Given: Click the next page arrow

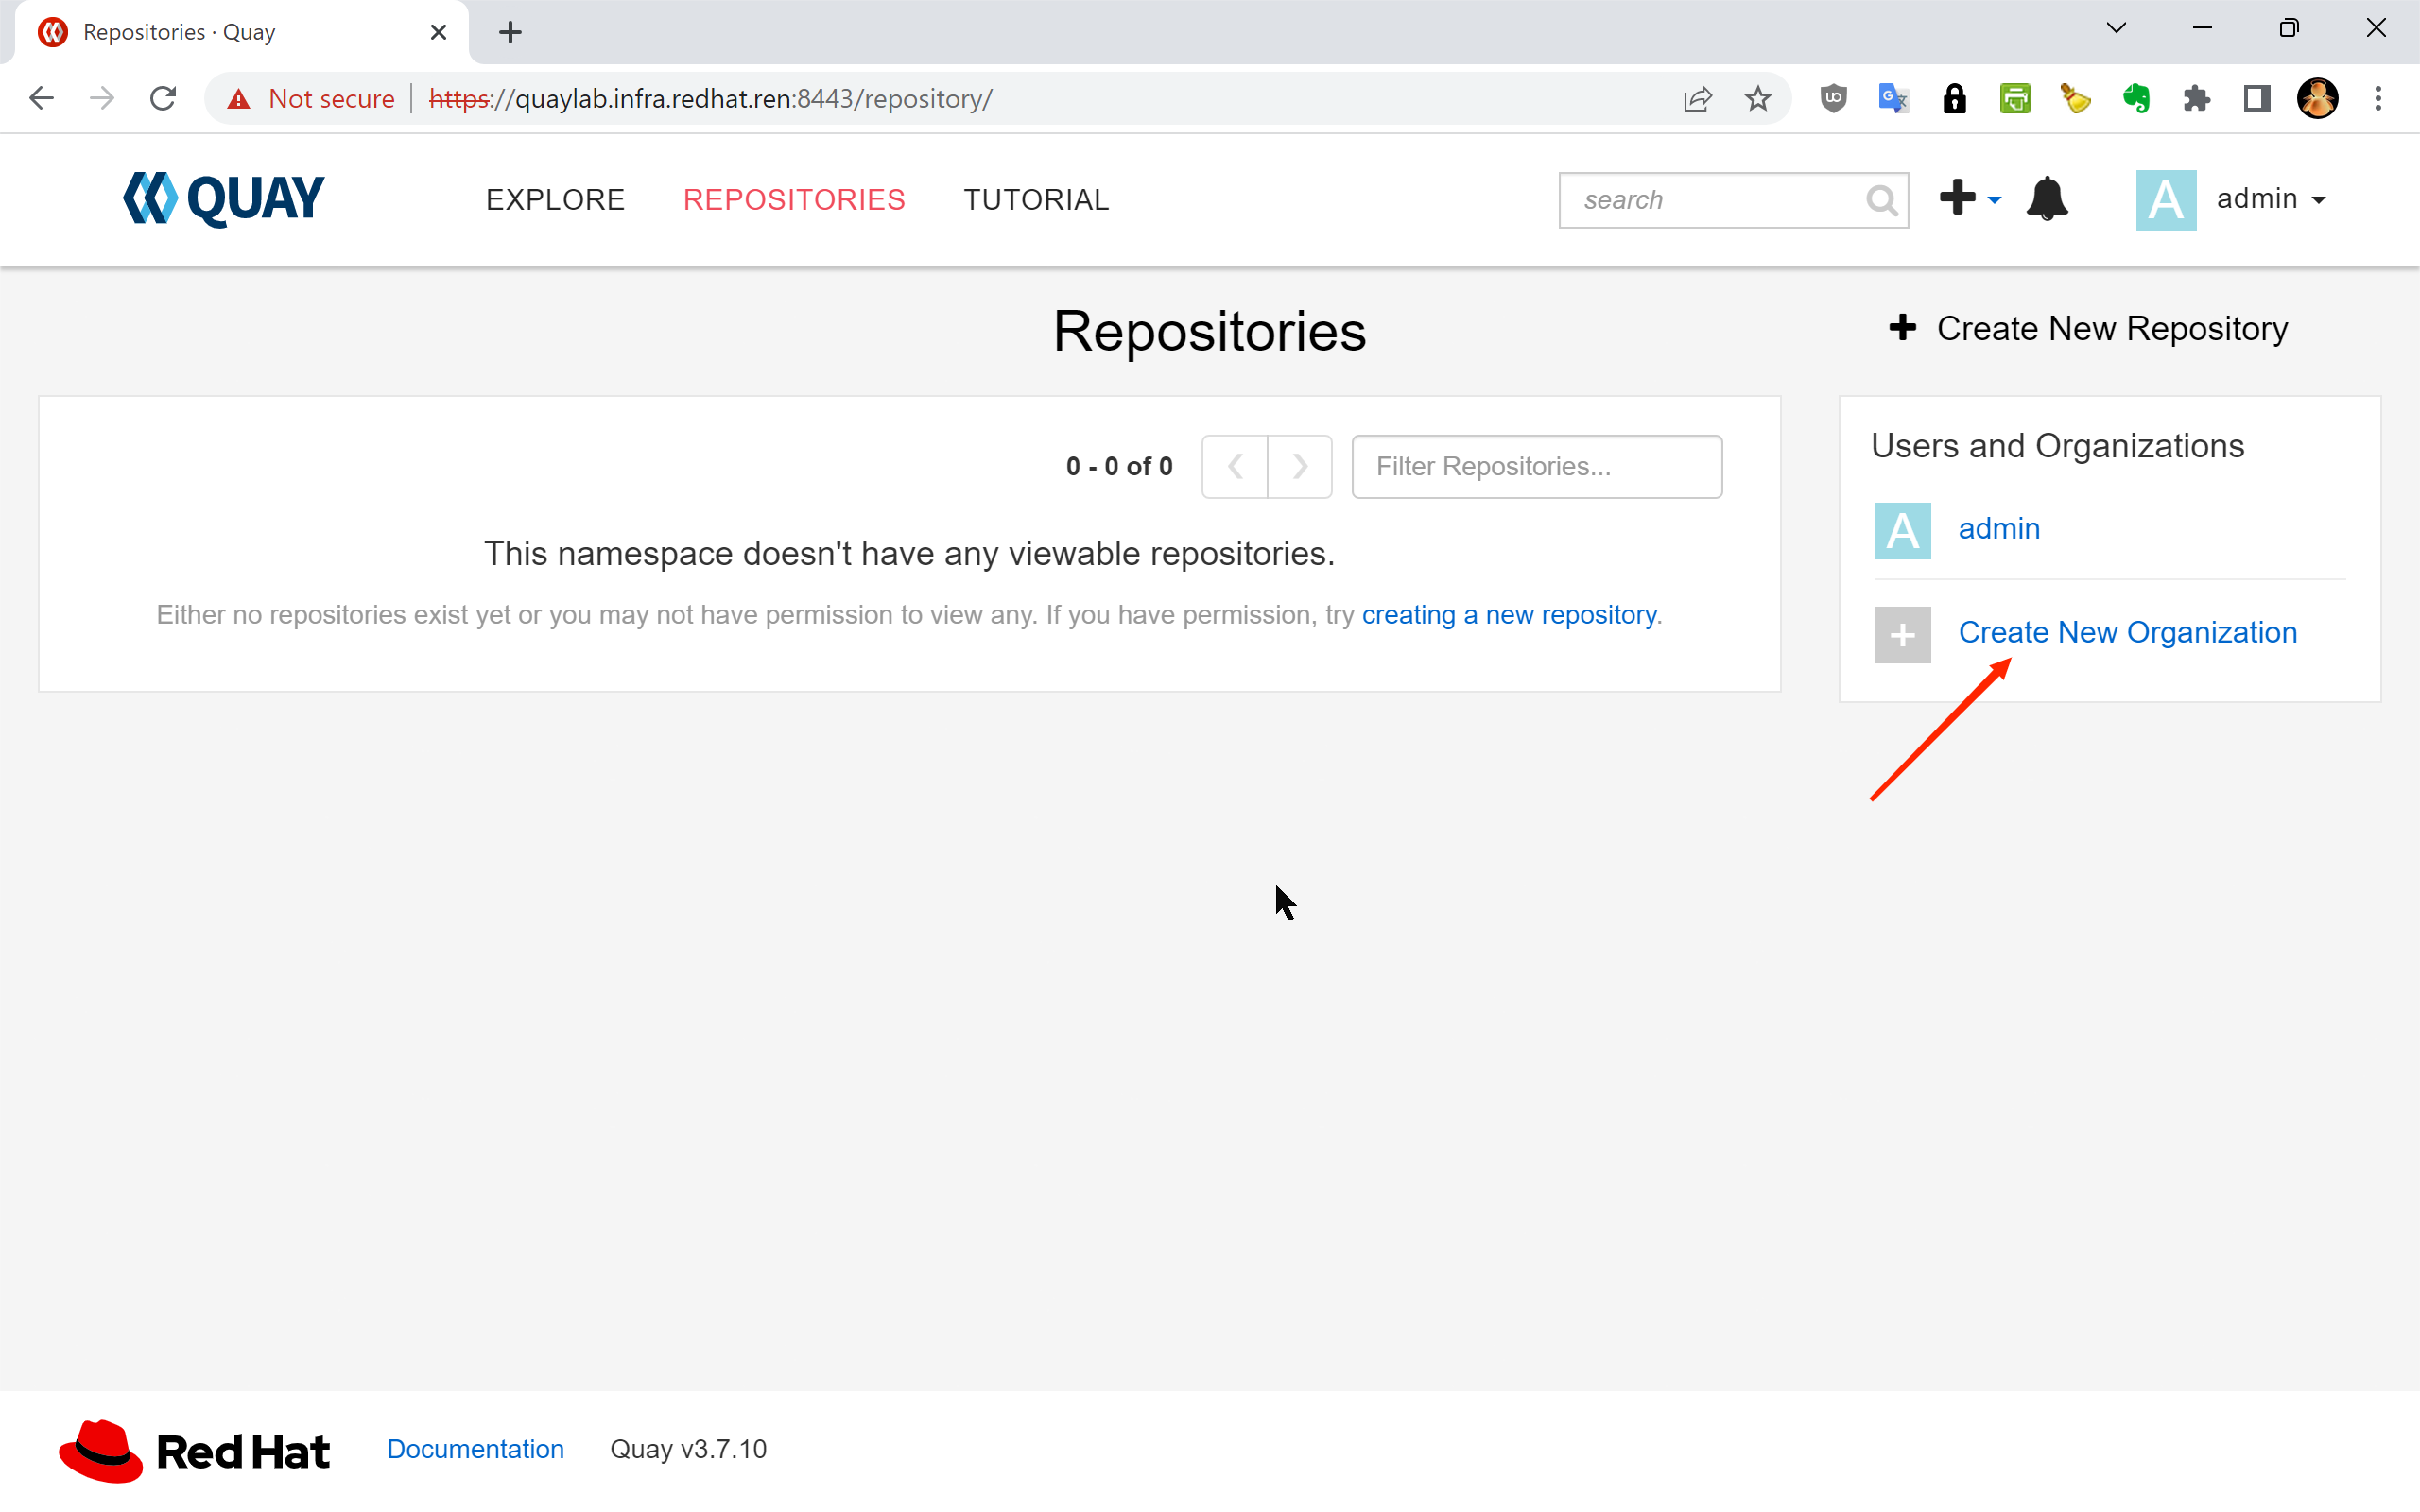Looking at the screenshot, I should [x=1299, y=466].
